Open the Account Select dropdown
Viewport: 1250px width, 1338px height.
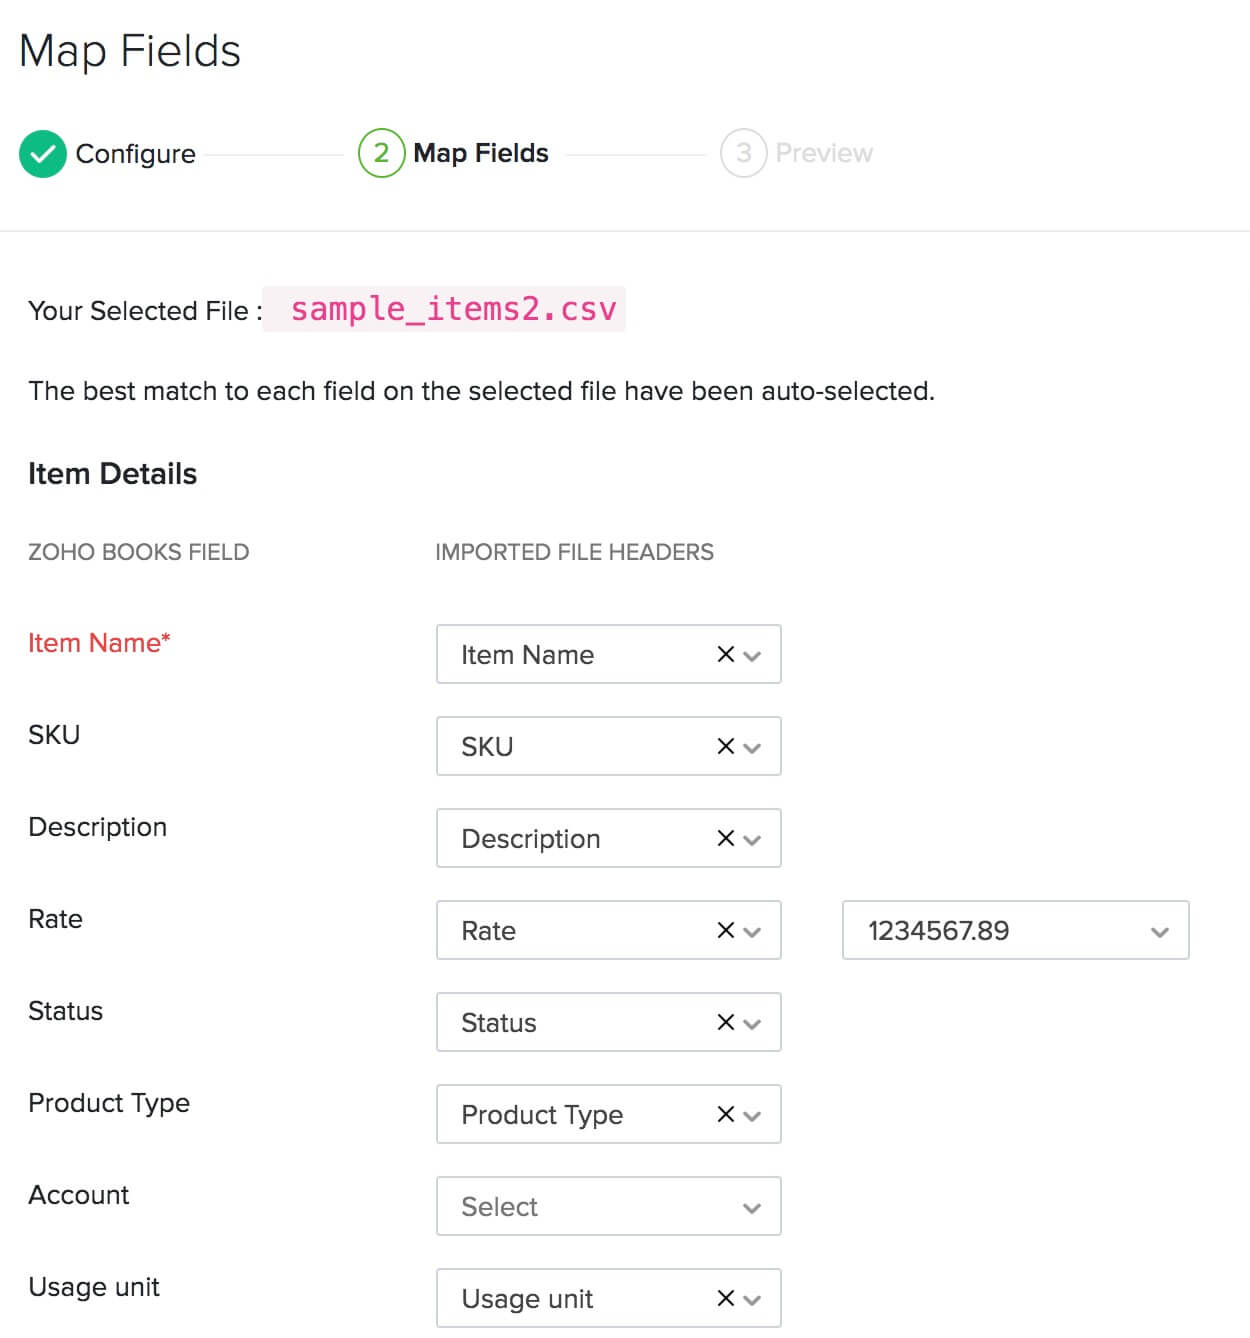tap(608, 1206)
